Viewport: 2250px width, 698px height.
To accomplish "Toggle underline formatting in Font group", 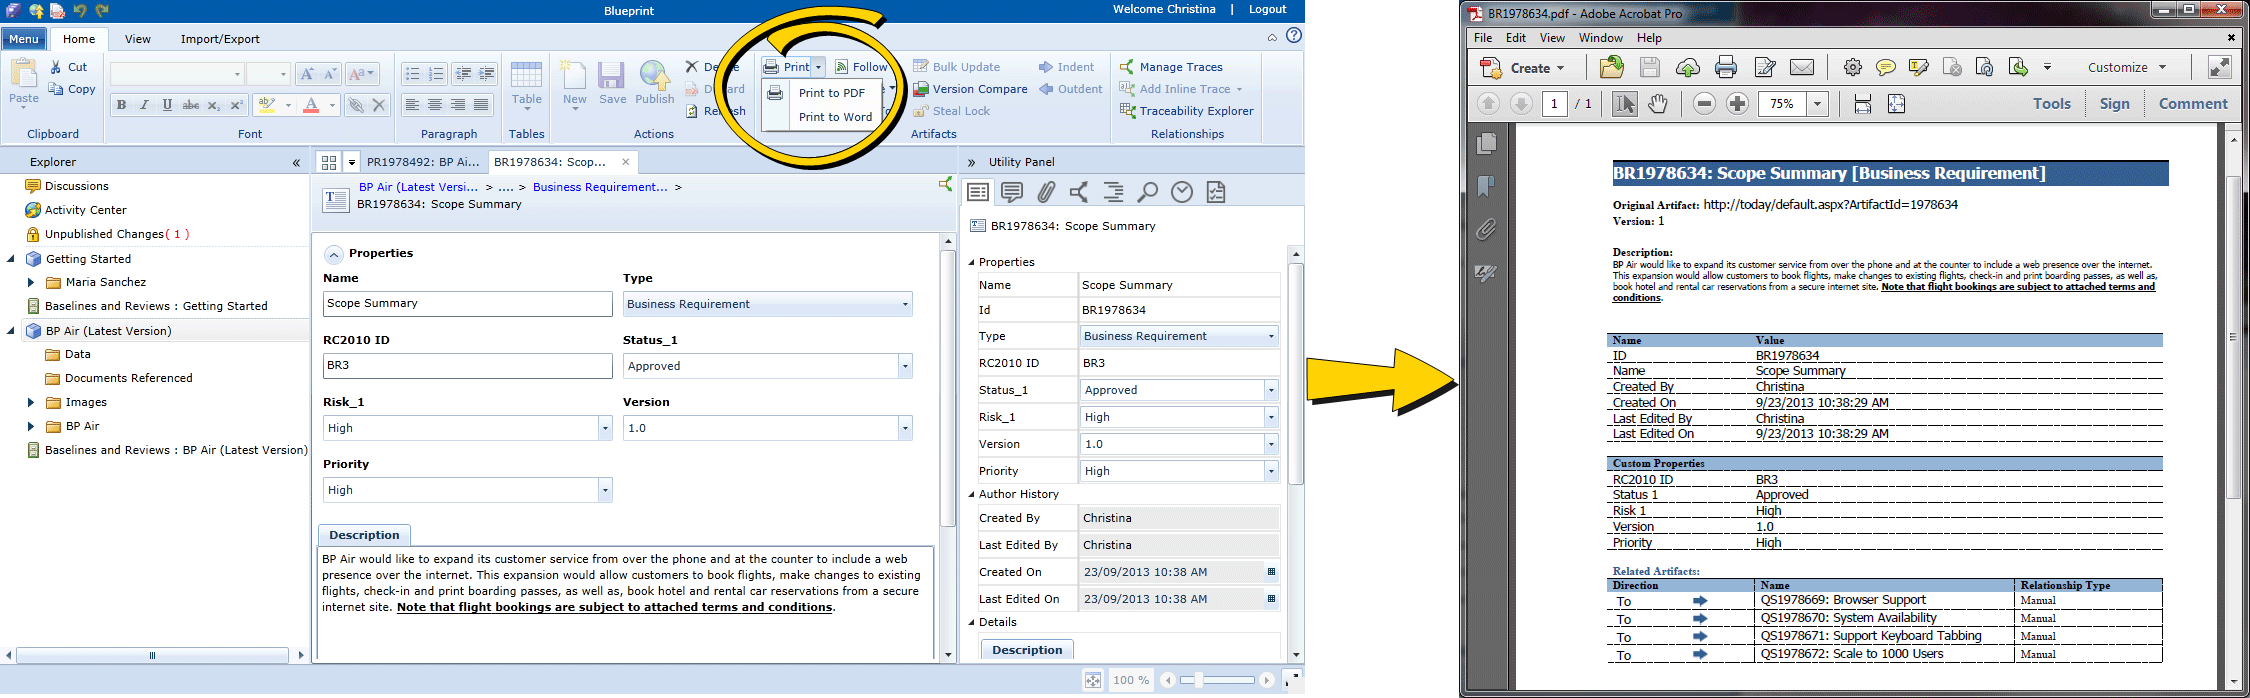I will tap(167, 105).
